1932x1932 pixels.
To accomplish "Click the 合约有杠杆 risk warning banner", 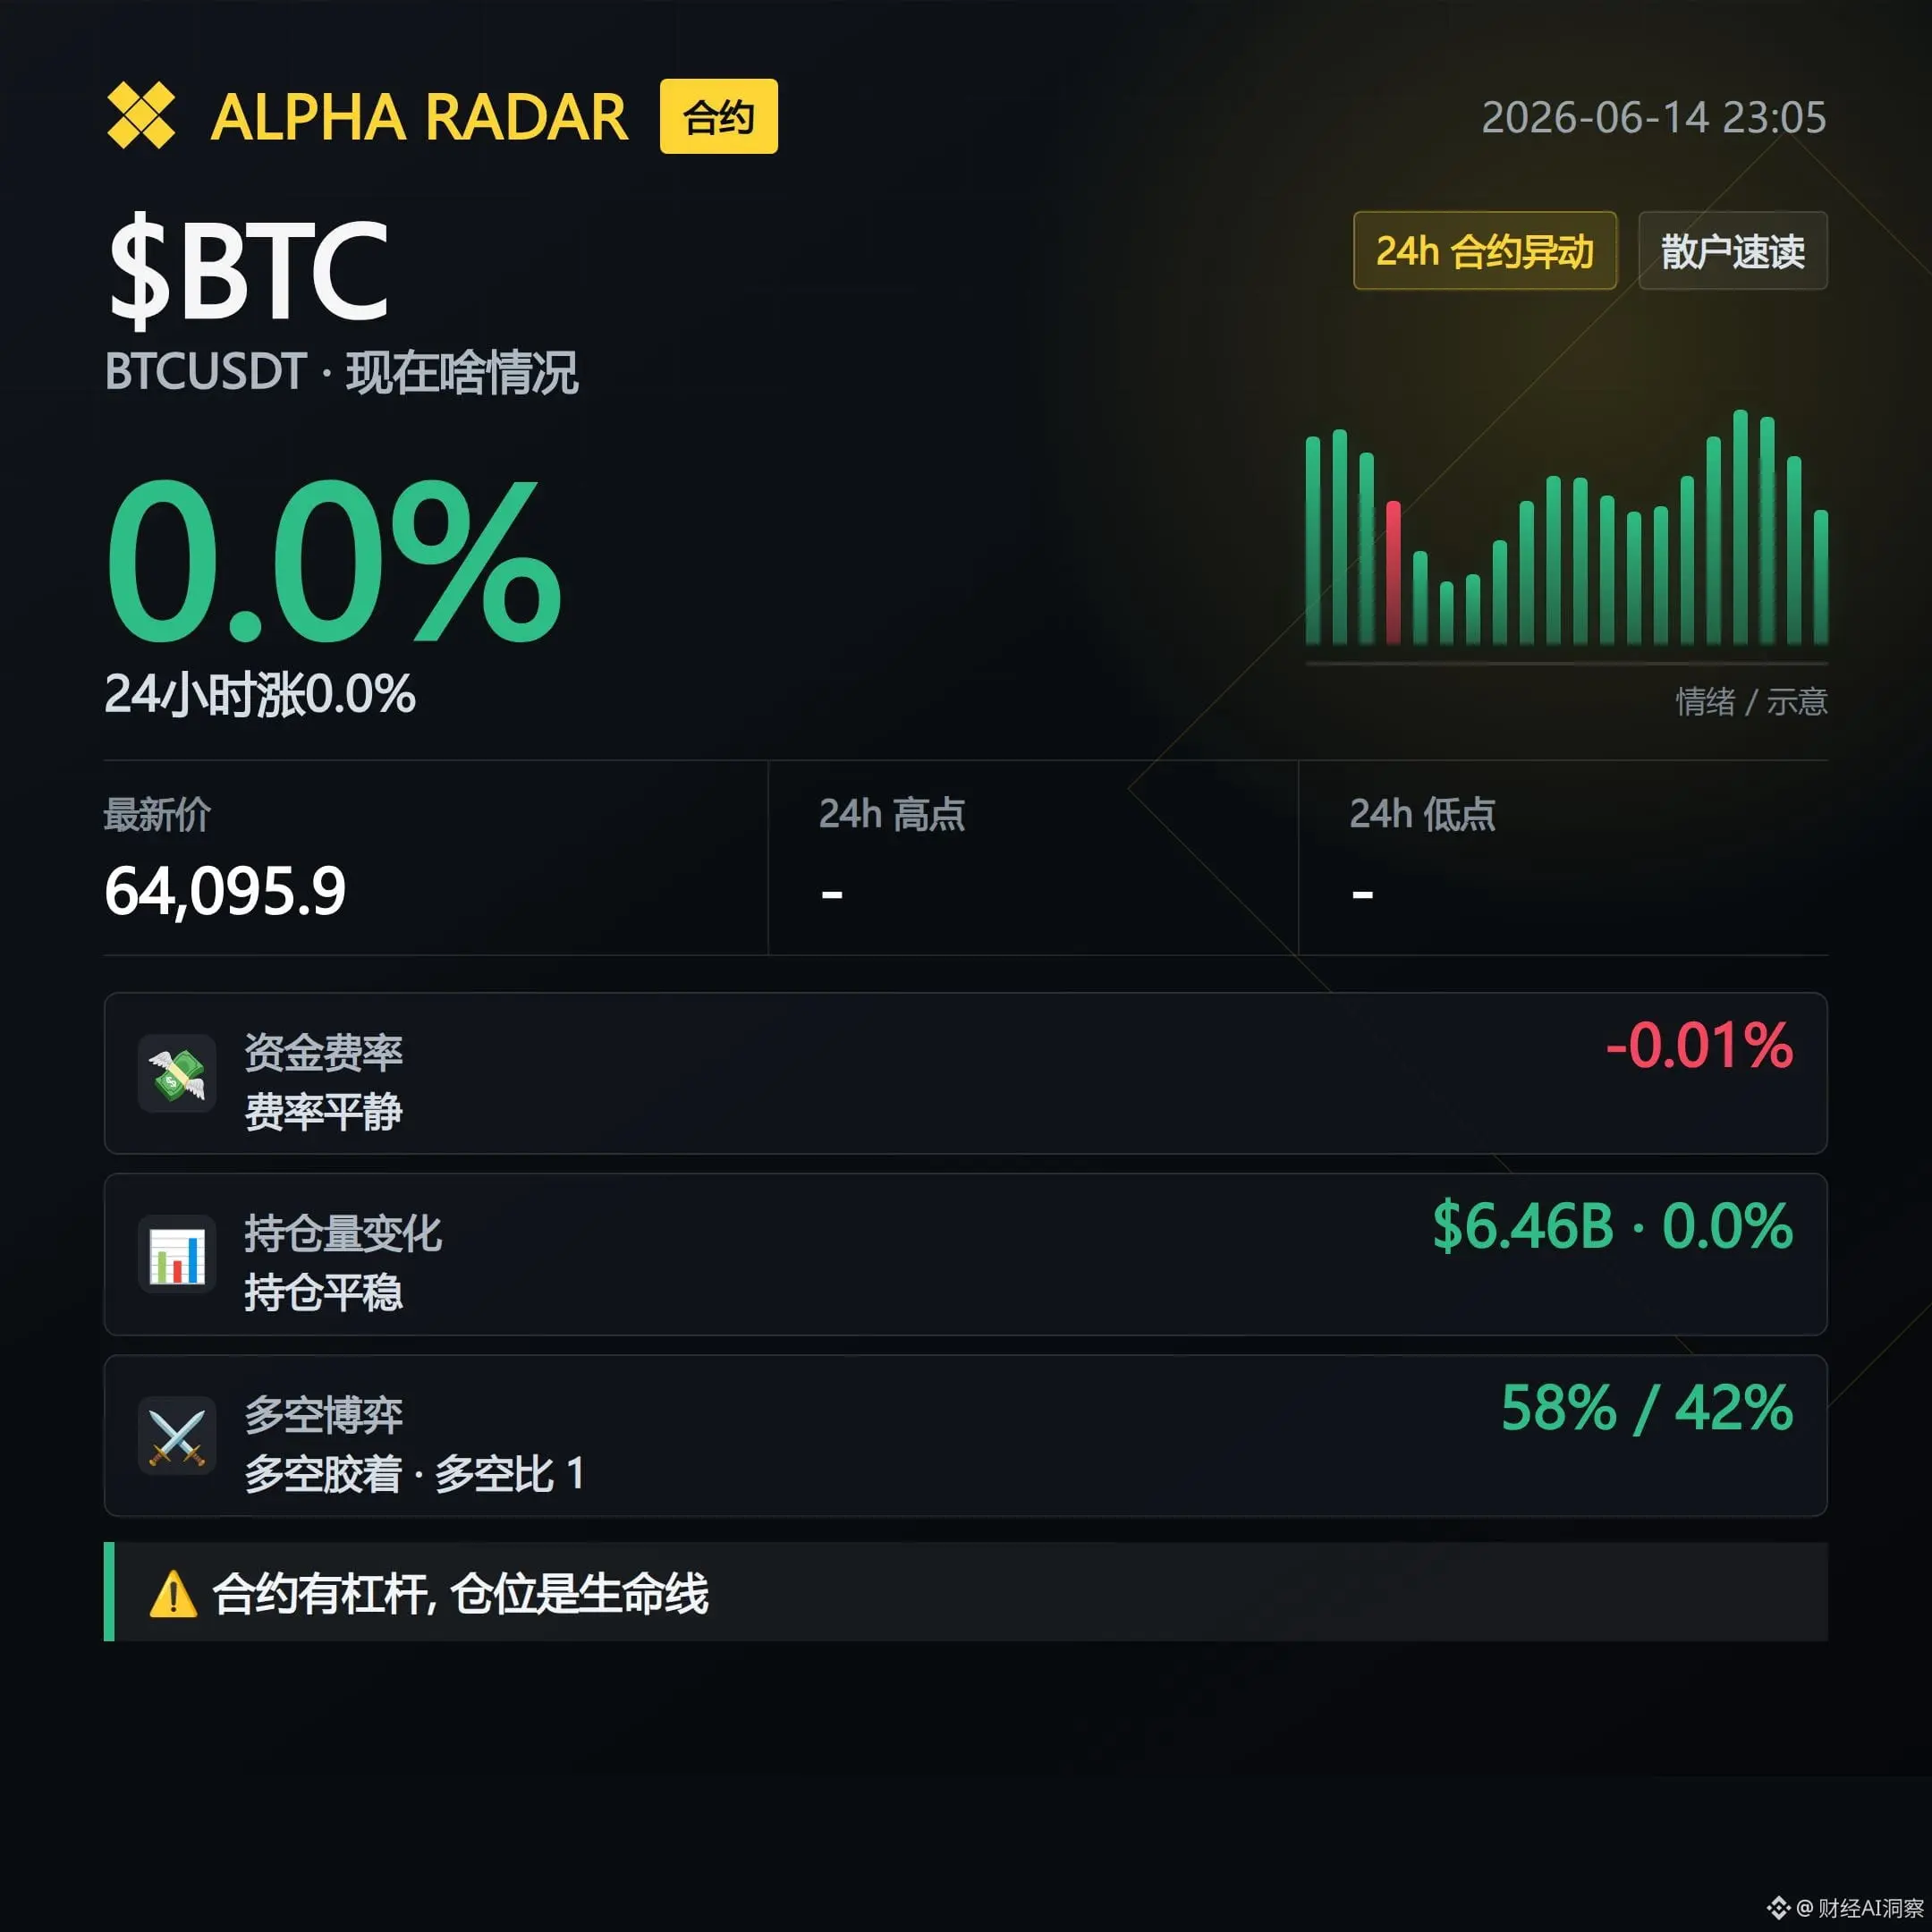I will pyautogui.click(x=966, y=1592).
